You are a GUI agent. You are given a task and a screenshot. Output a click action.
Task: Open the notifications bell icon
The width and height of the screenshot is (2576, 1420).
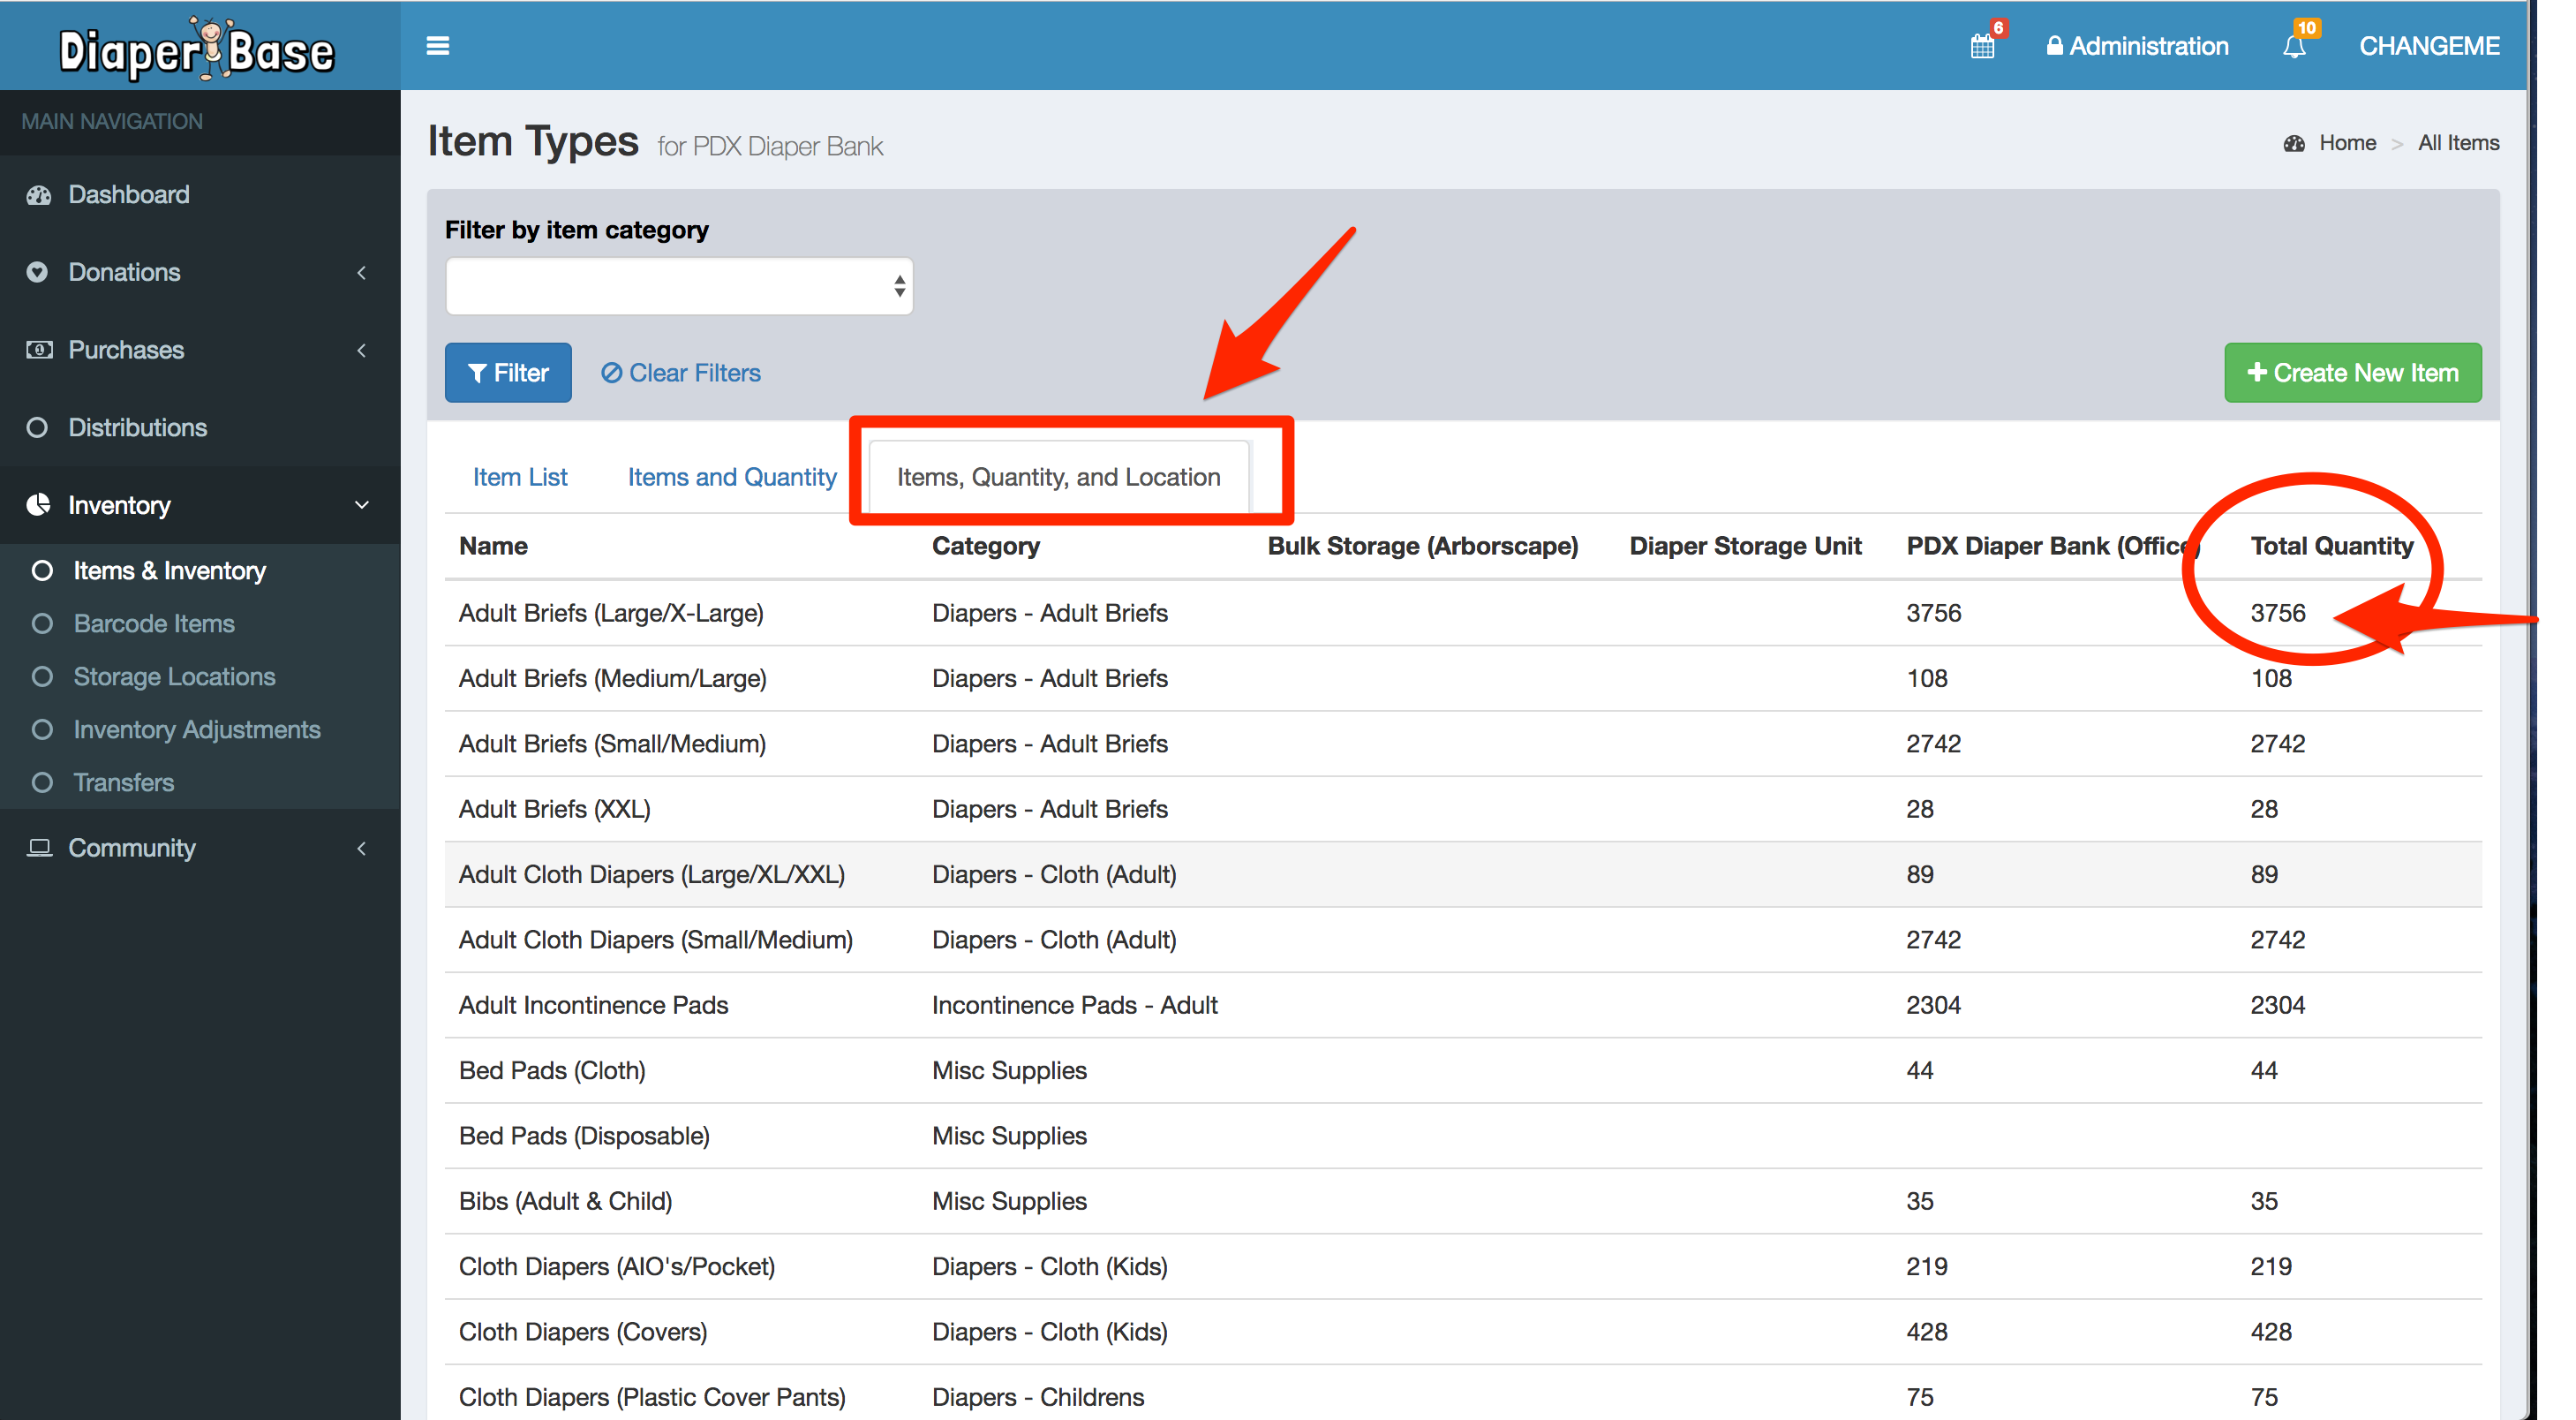click(x=2294, y=46)
